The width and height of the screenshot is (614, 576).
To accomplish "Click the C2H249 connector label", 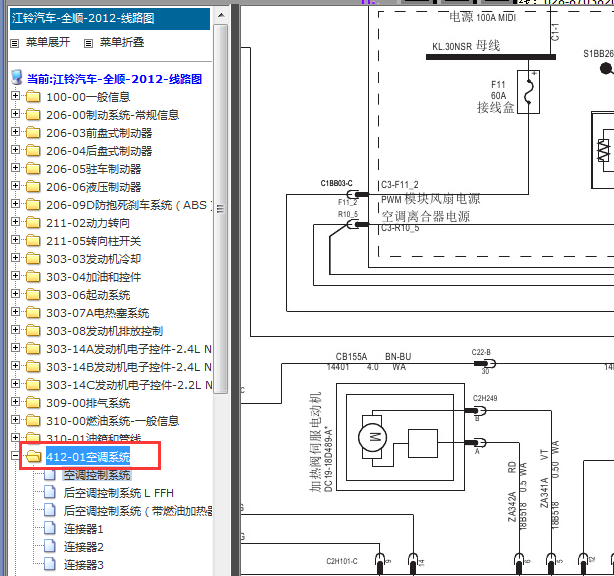I will tap(485, 398).
